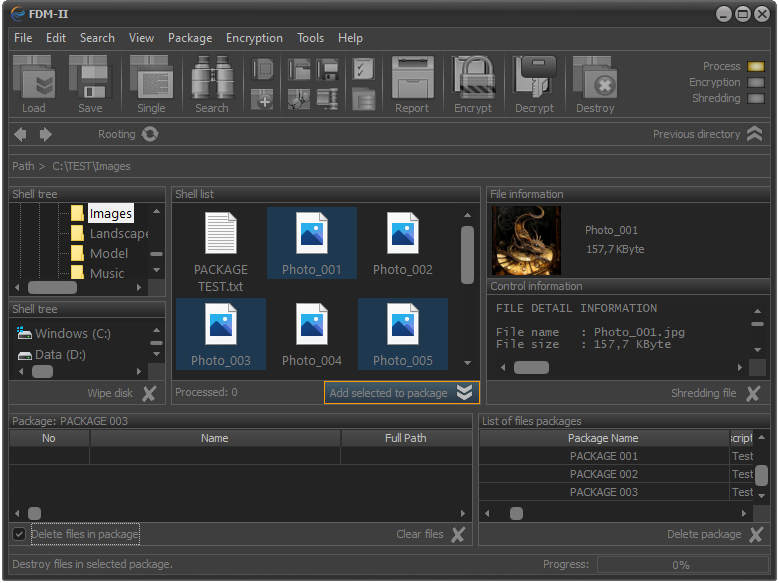
Task: Click the Load toolbar icon
Action: point(33,77)
